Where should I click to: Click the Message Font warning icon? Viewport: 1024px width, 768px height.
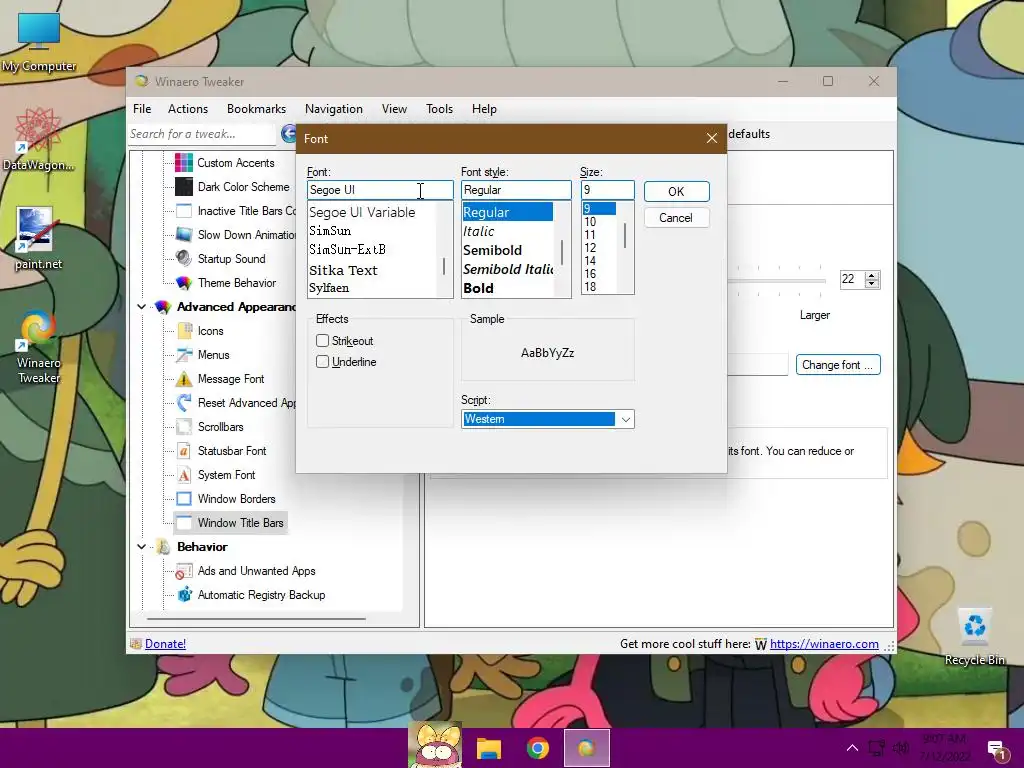(184, 379)
